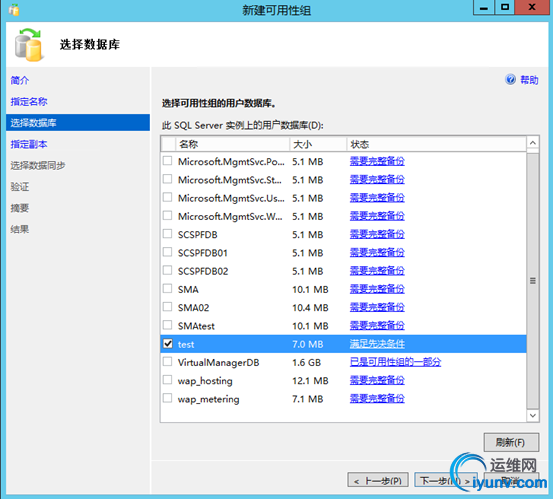Screen dimensions: 553x499
Task: Click 选择数据同步 step in sidebar
Action: pos(38,165)
